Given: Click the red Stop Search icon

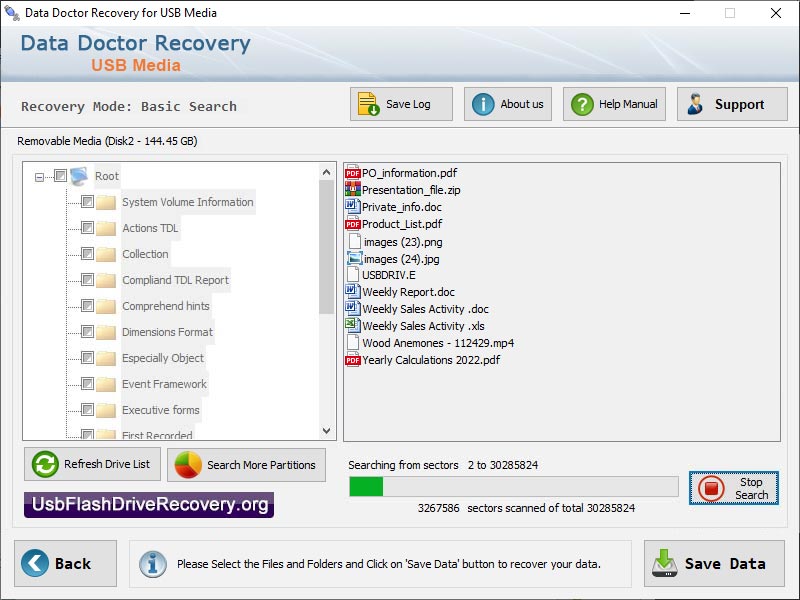Looking at the screenshot, I should (x=712, y=487).
